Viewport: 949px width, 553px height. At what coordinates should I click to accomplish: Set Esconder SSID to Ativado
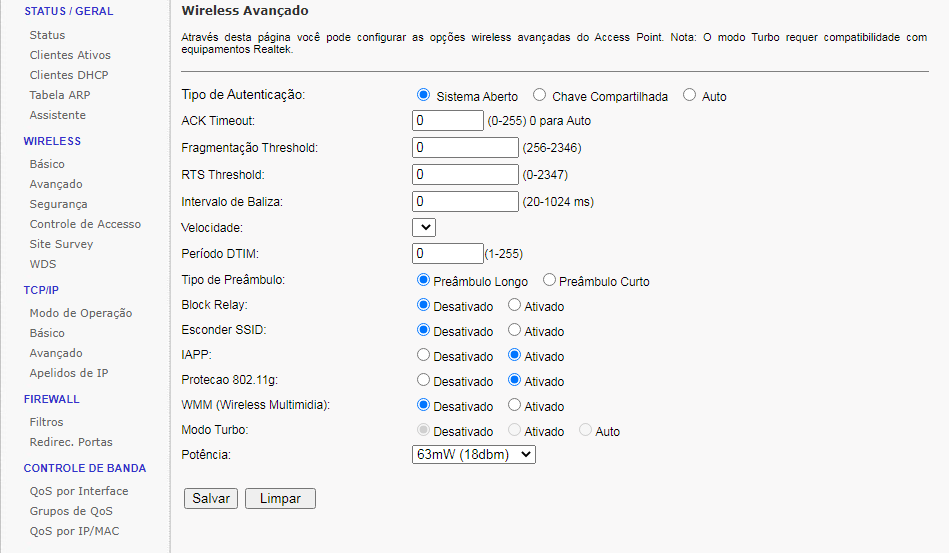tap(514, 330)
